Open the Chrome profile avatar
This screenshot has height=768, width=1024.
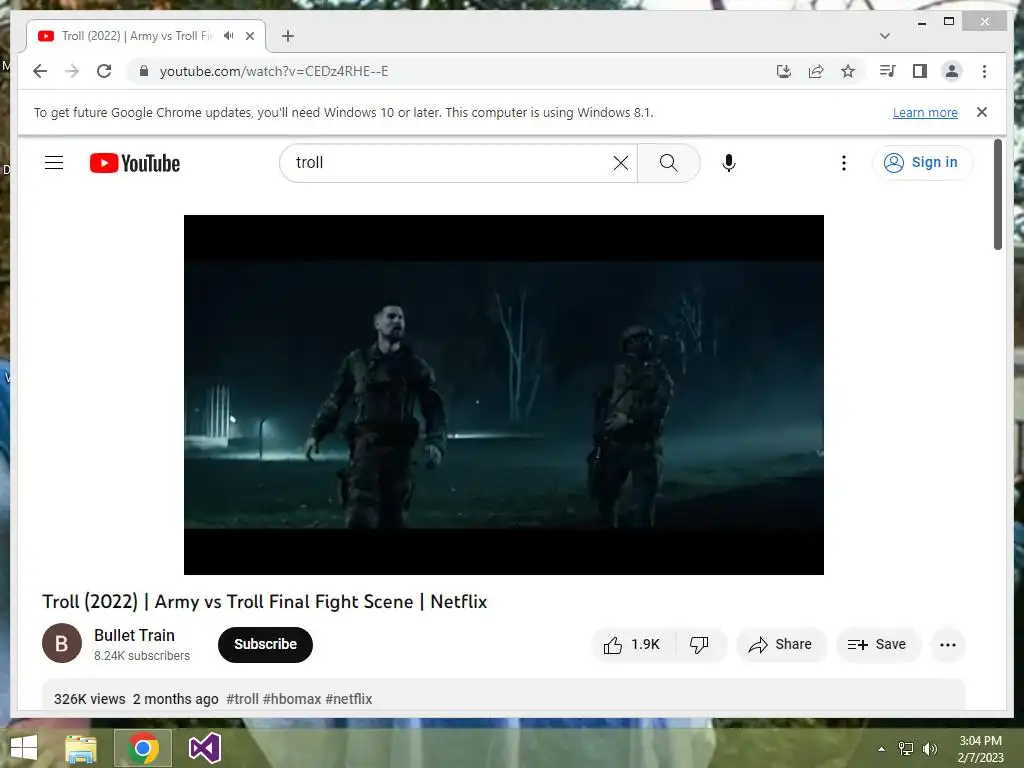click(952, 71)
